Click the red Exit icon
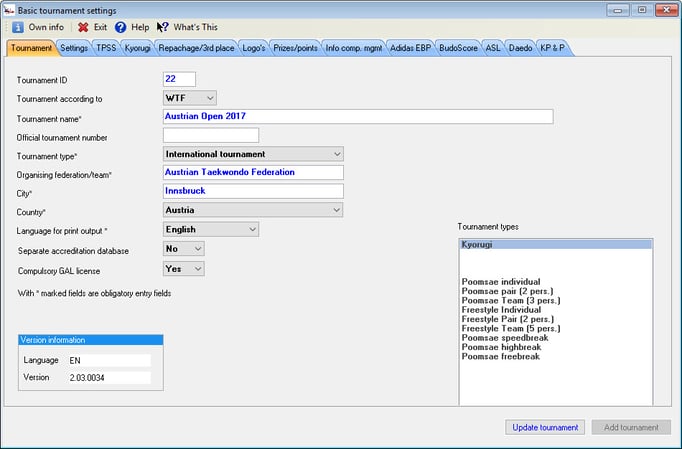This screenshot has width=682, height=449. click(83, 28)
